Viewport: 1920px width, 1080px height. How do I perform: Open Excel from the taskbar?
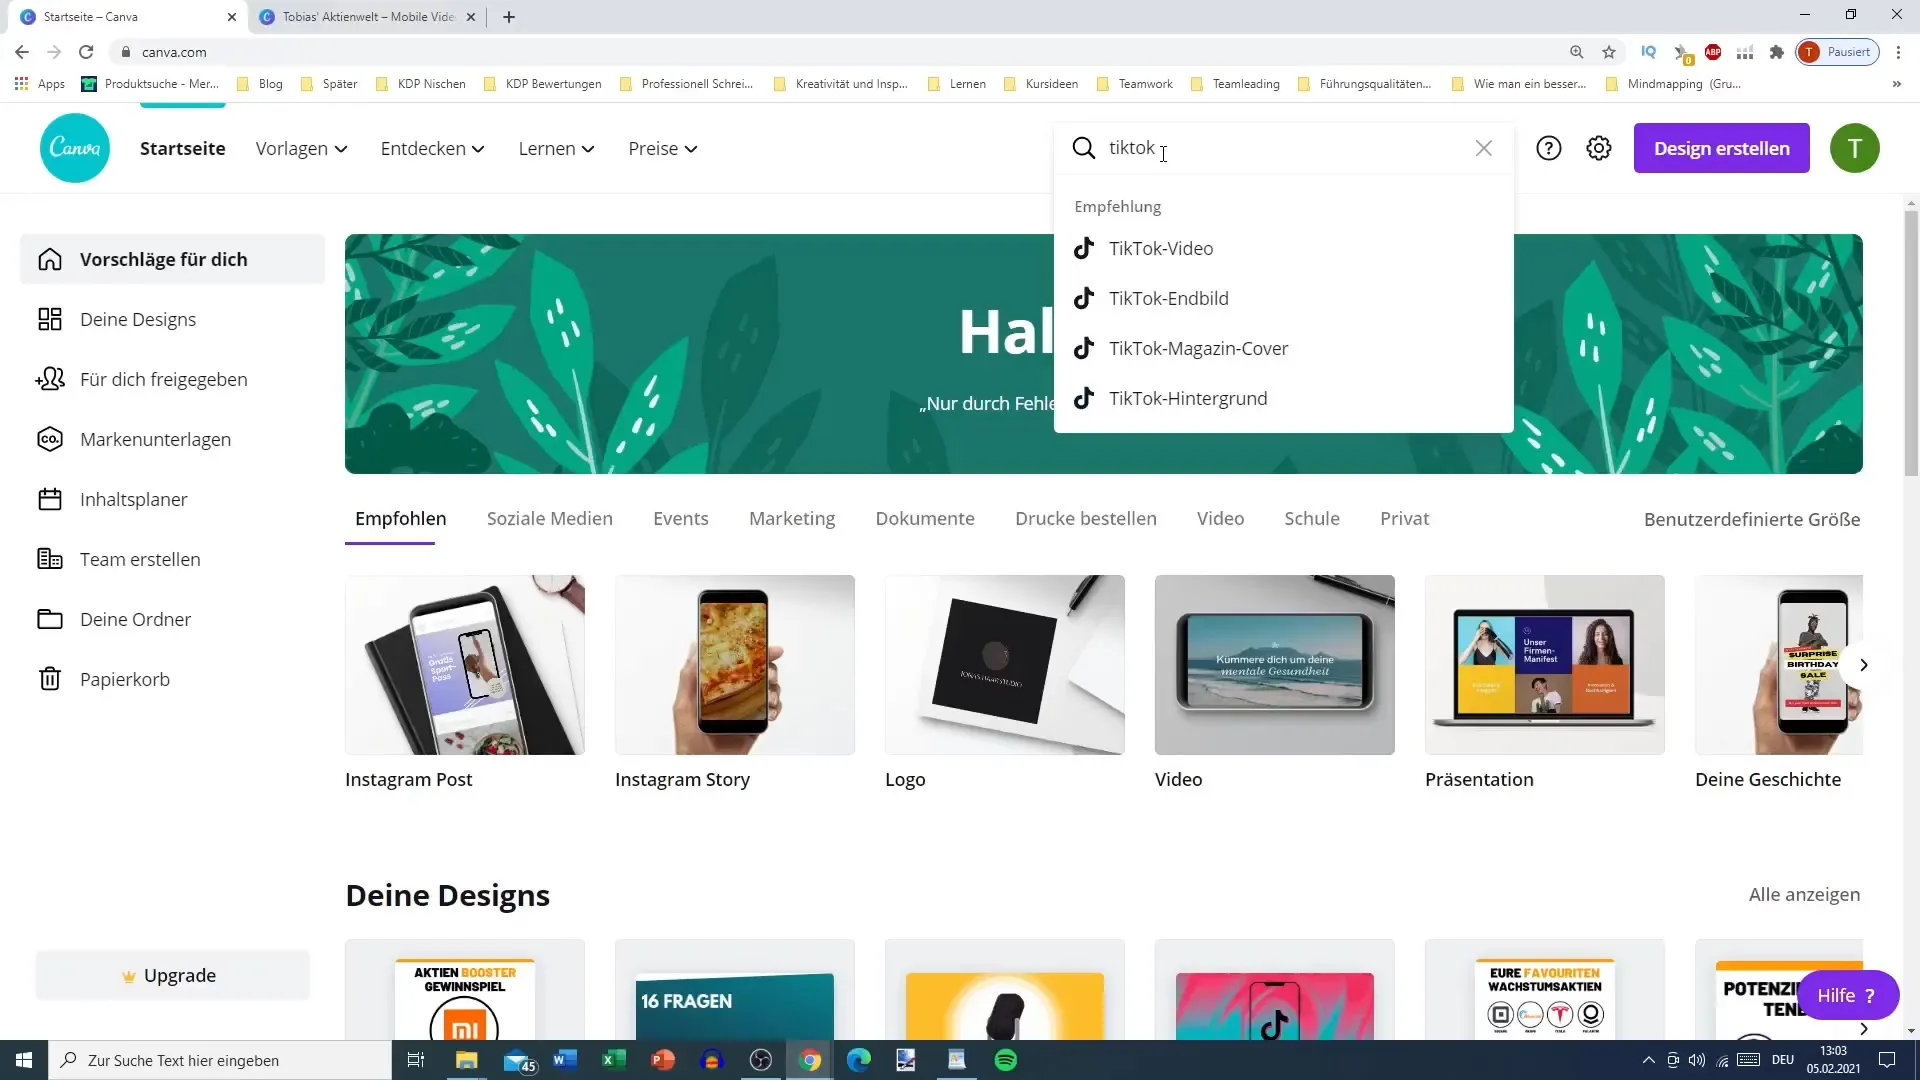coord(614,1060)
